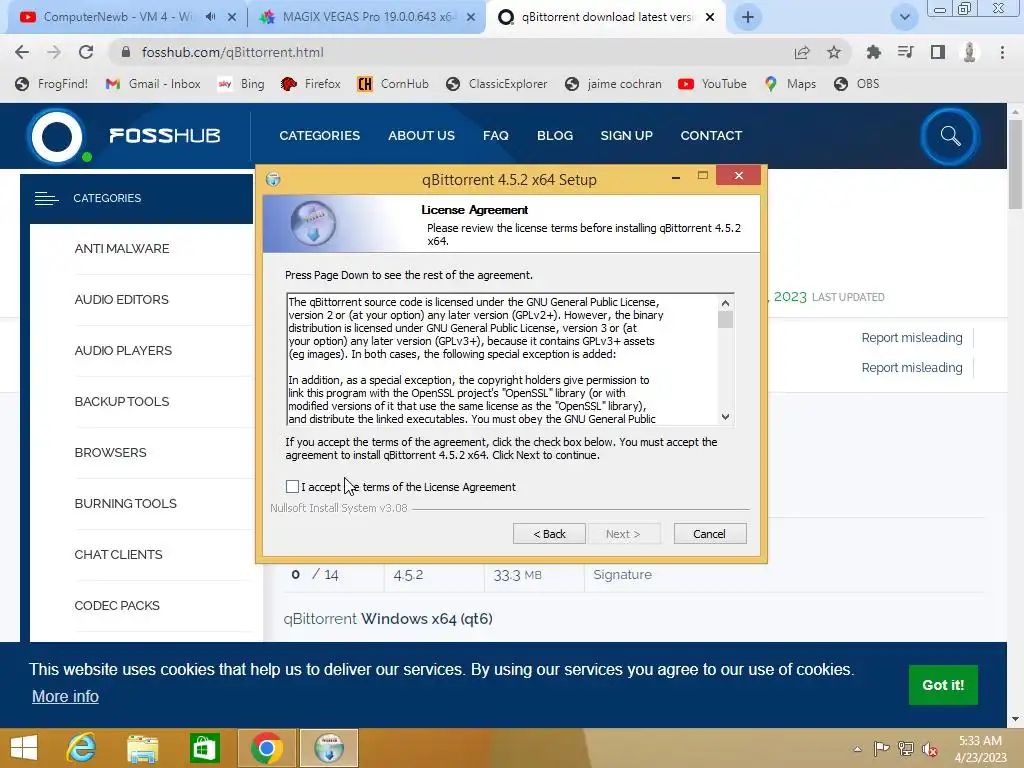Image resolution: width=1024 pixels, height=768 pixels.
Task: Open AUDIO EDITORS category
Action: [x=121, y=300]
